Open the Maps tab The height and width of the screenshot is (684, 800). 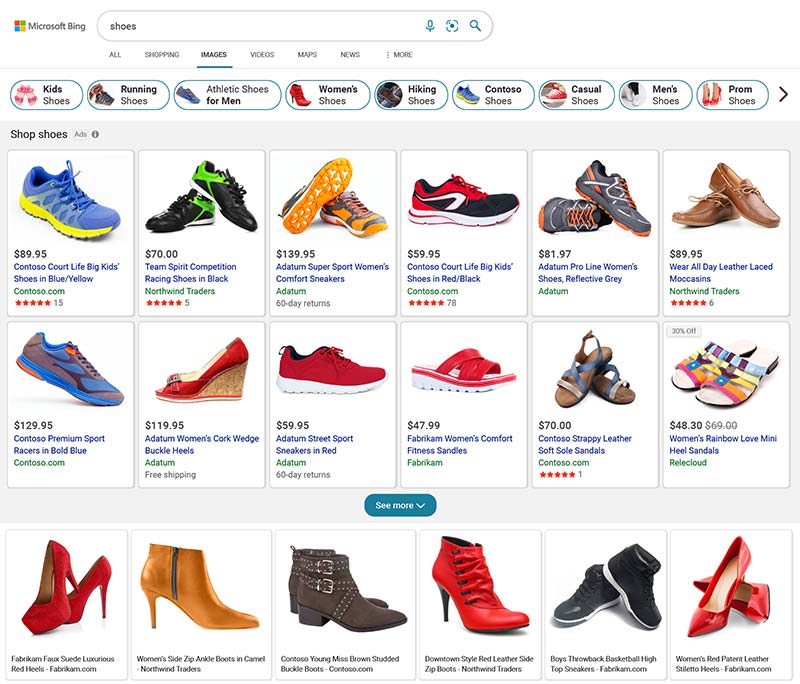click(x=307, y=55)
